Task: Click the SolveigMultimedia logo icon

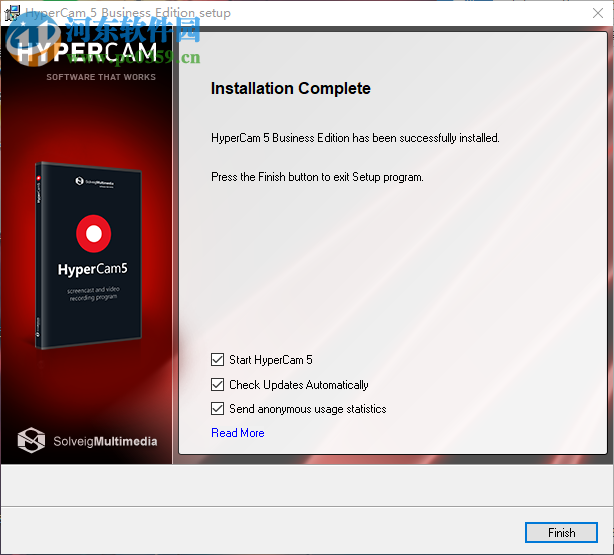Action: 31,440
